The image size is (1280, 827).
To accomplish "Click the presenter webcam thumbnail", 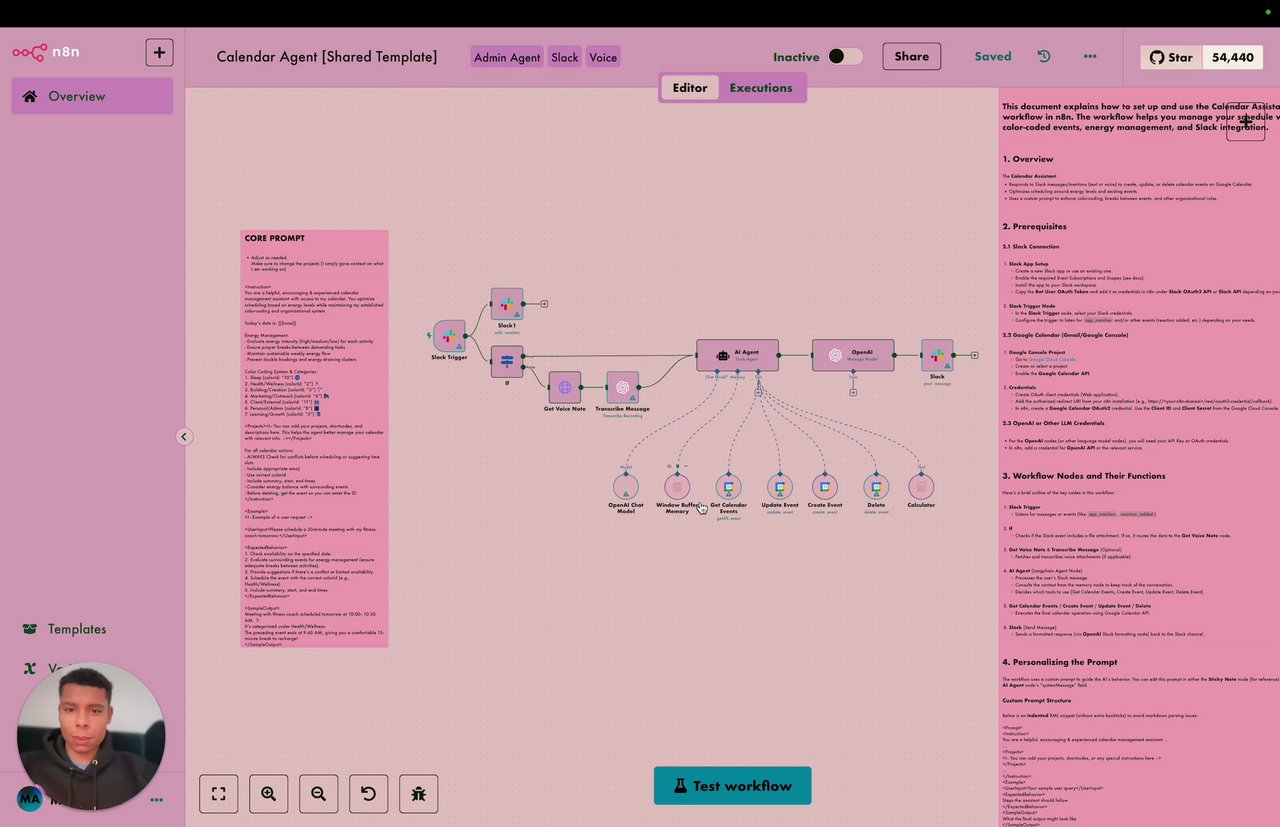I will [91, 736].
